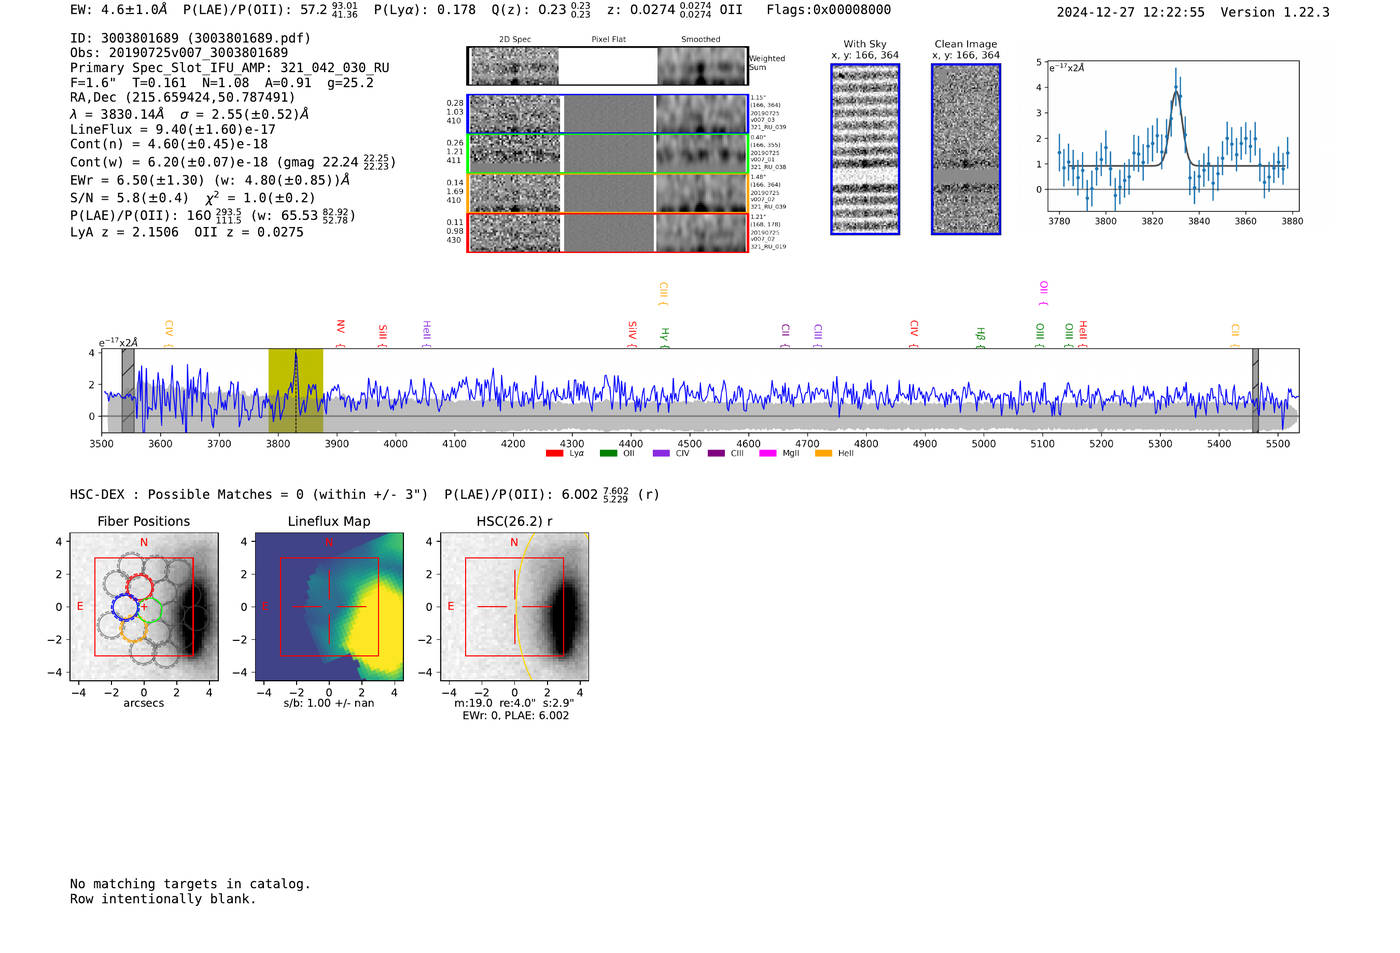1400x953 pixels.
Task: Open the Lineflux Map image
Action: [x=329, y=607]
